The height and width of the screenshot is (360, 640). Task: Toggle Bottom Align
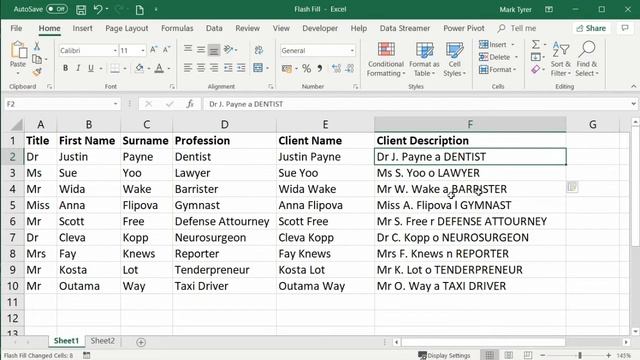[214, 50]
